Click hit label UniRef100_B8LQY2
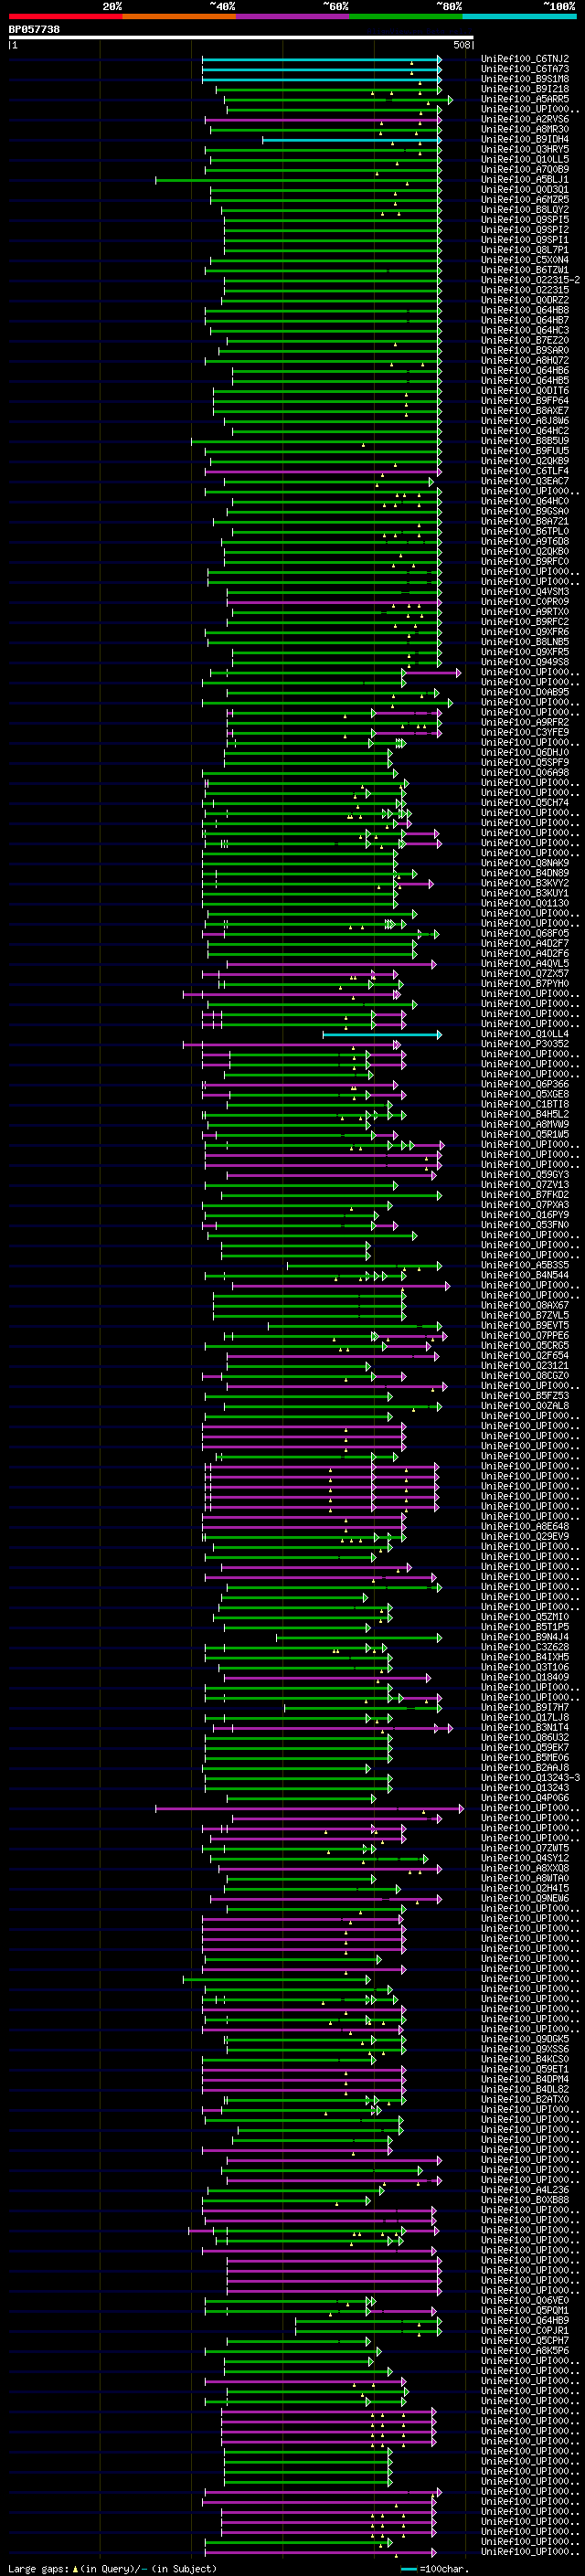Image resolution: width=585 pixels, height=2576 pixels. click(525, 210)
